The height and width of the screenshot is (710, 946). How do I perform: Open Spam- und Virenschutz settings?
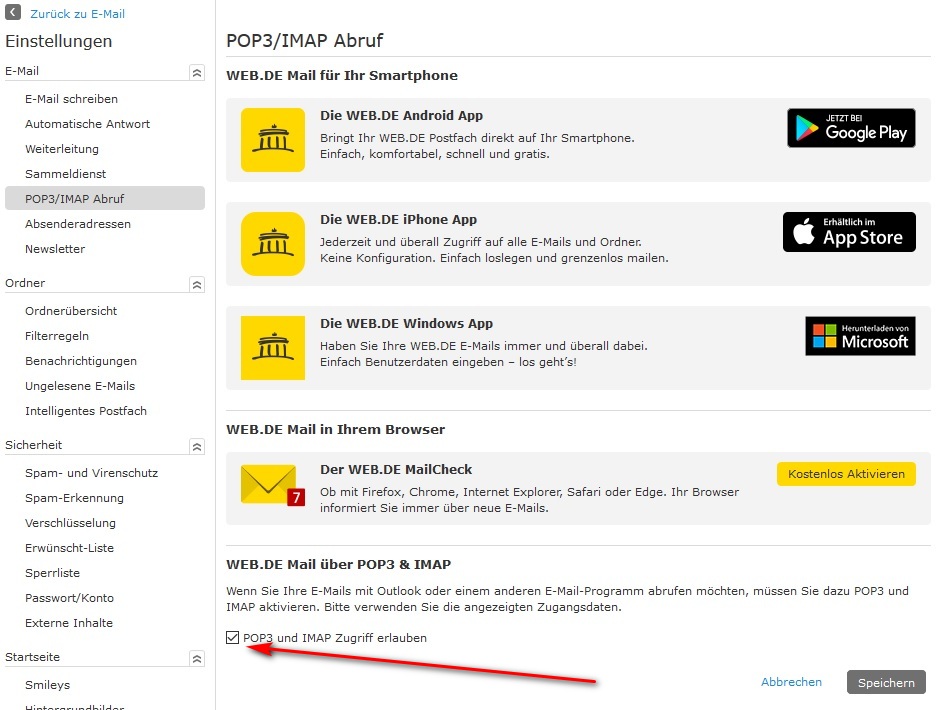click(x=91, y=473)
